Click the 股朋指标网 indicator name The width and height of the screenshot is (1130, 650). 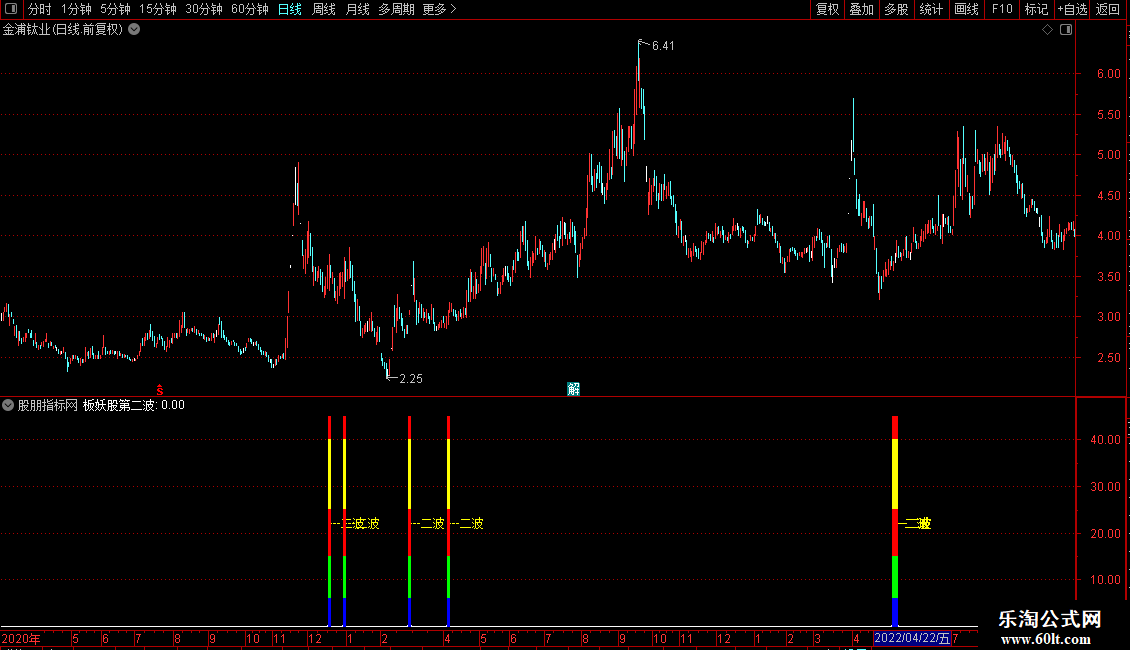[48, 405]
